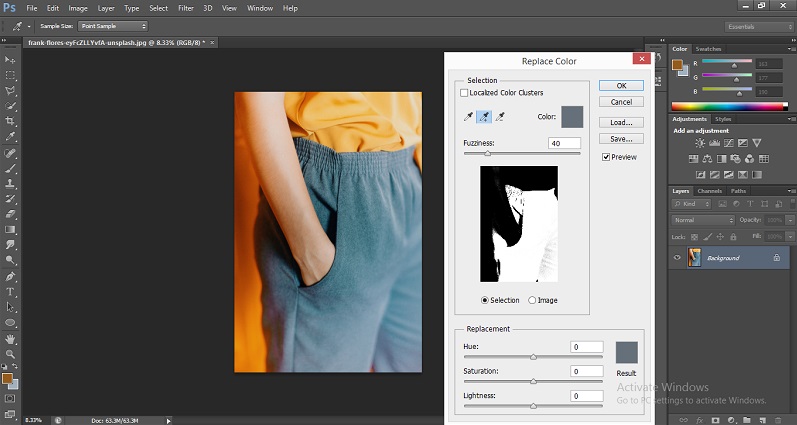The height and width of the screenshot is (425, 797).
Task: Select the Eyedropper tool in the toolbox
Action: tap(10, 136)
